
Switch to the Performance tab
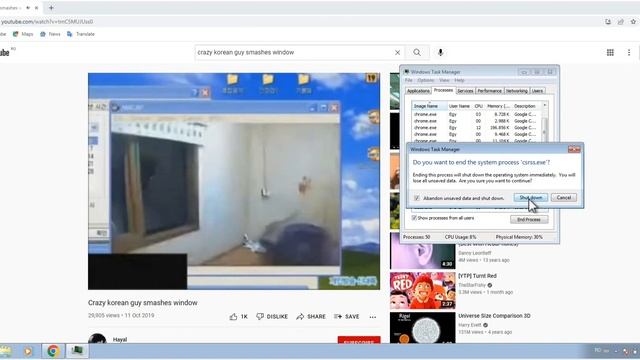(489, 91)
